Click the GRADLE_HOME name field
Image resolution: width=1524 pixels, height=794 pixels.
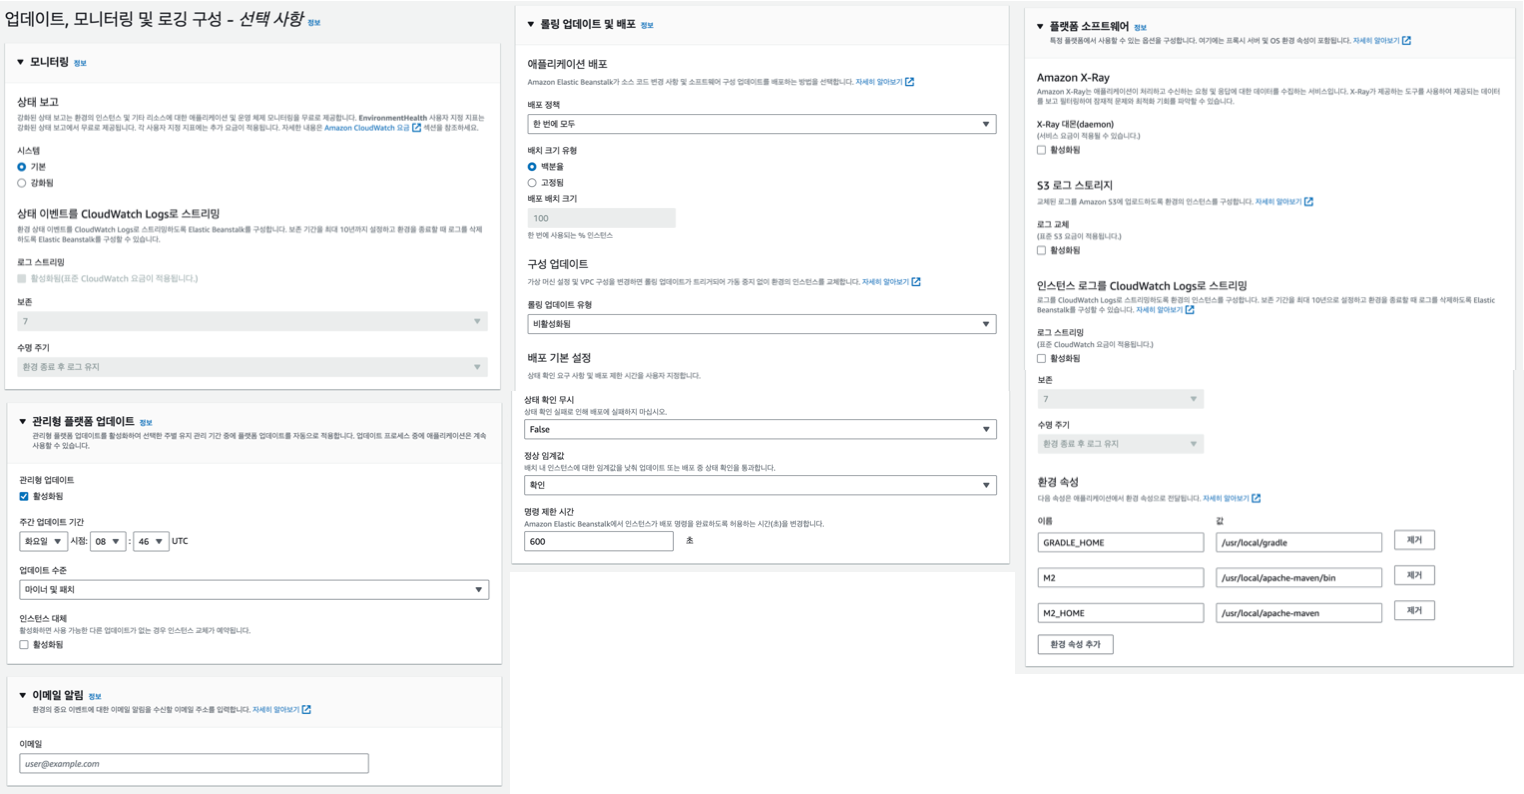[1121, 542]
